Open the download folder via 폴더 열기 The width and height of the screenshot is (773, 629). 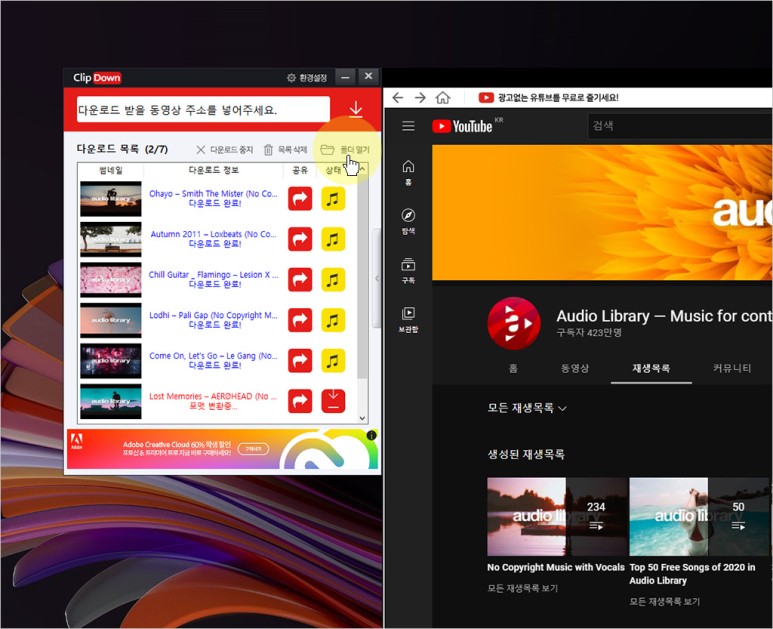345,149
